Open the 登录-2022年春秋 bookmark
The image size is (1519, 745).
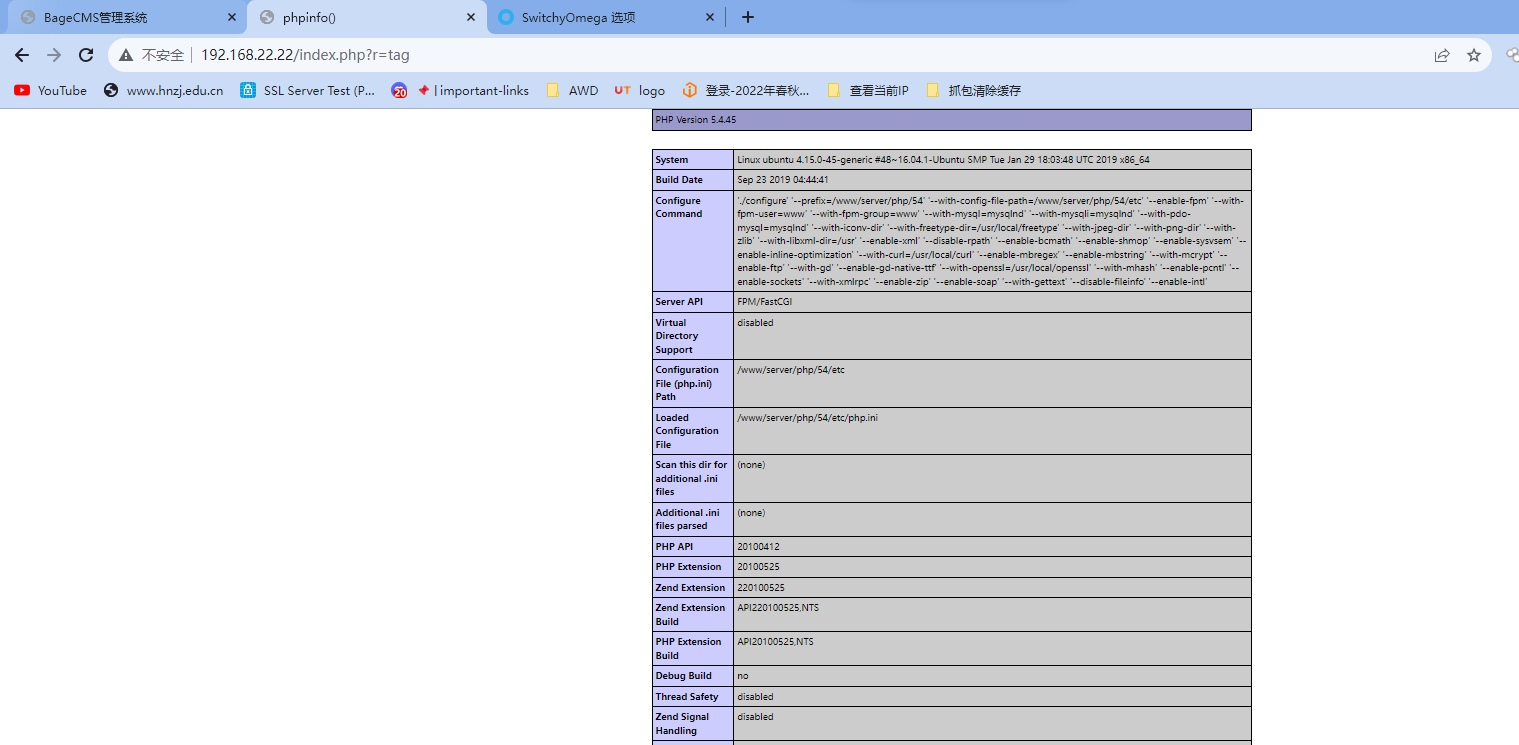pyautogui.click(x=745, y=90)
